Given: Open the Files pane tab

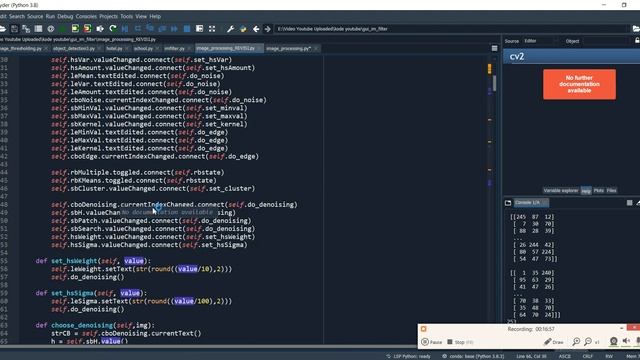Looking at the screenshot, I should coord(611,191).
